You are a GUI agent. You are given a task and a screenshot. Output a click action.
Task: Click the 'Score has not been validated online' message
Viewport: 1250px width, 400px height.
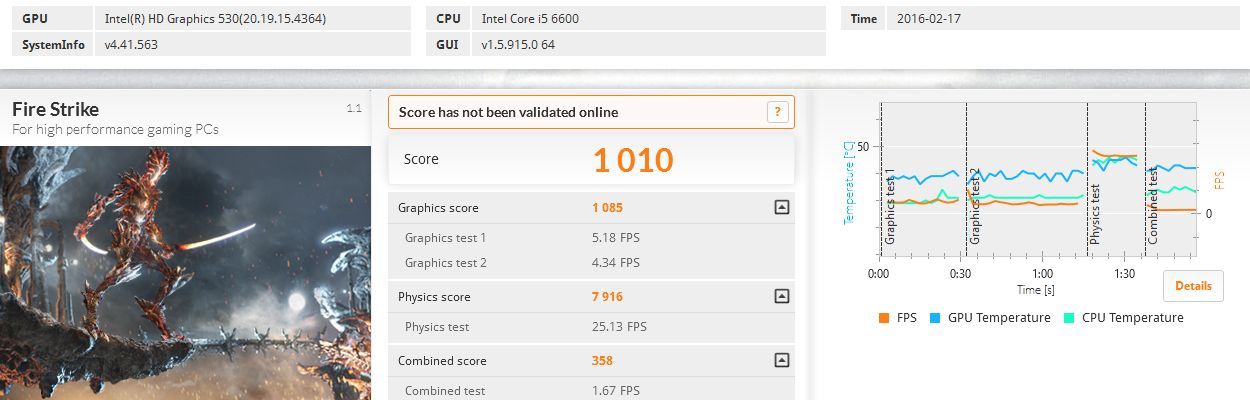coord(508,112)
